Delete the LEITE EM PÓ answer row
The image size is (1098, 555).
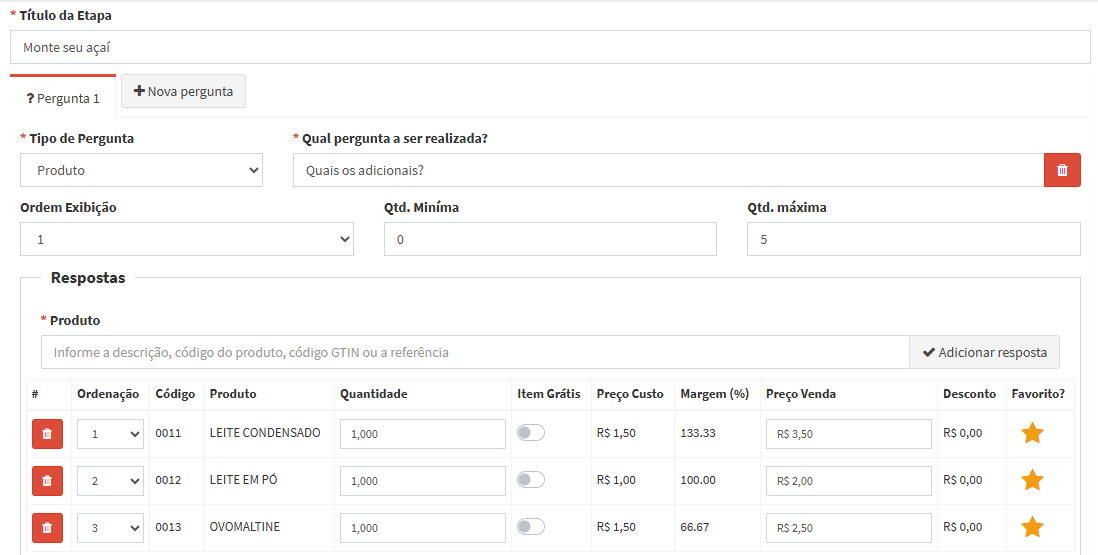coord(47,481)
